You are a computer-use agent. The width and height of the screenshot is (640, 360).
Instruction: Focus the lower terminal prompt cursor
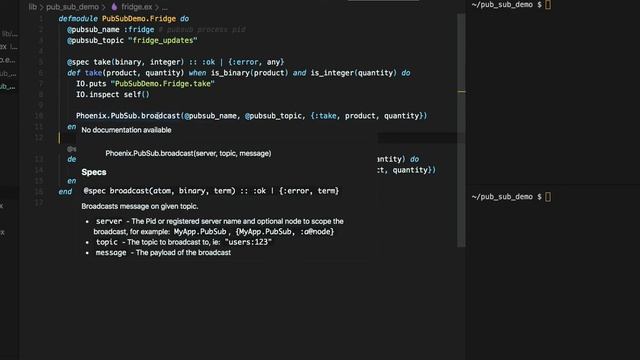point(548,197)
